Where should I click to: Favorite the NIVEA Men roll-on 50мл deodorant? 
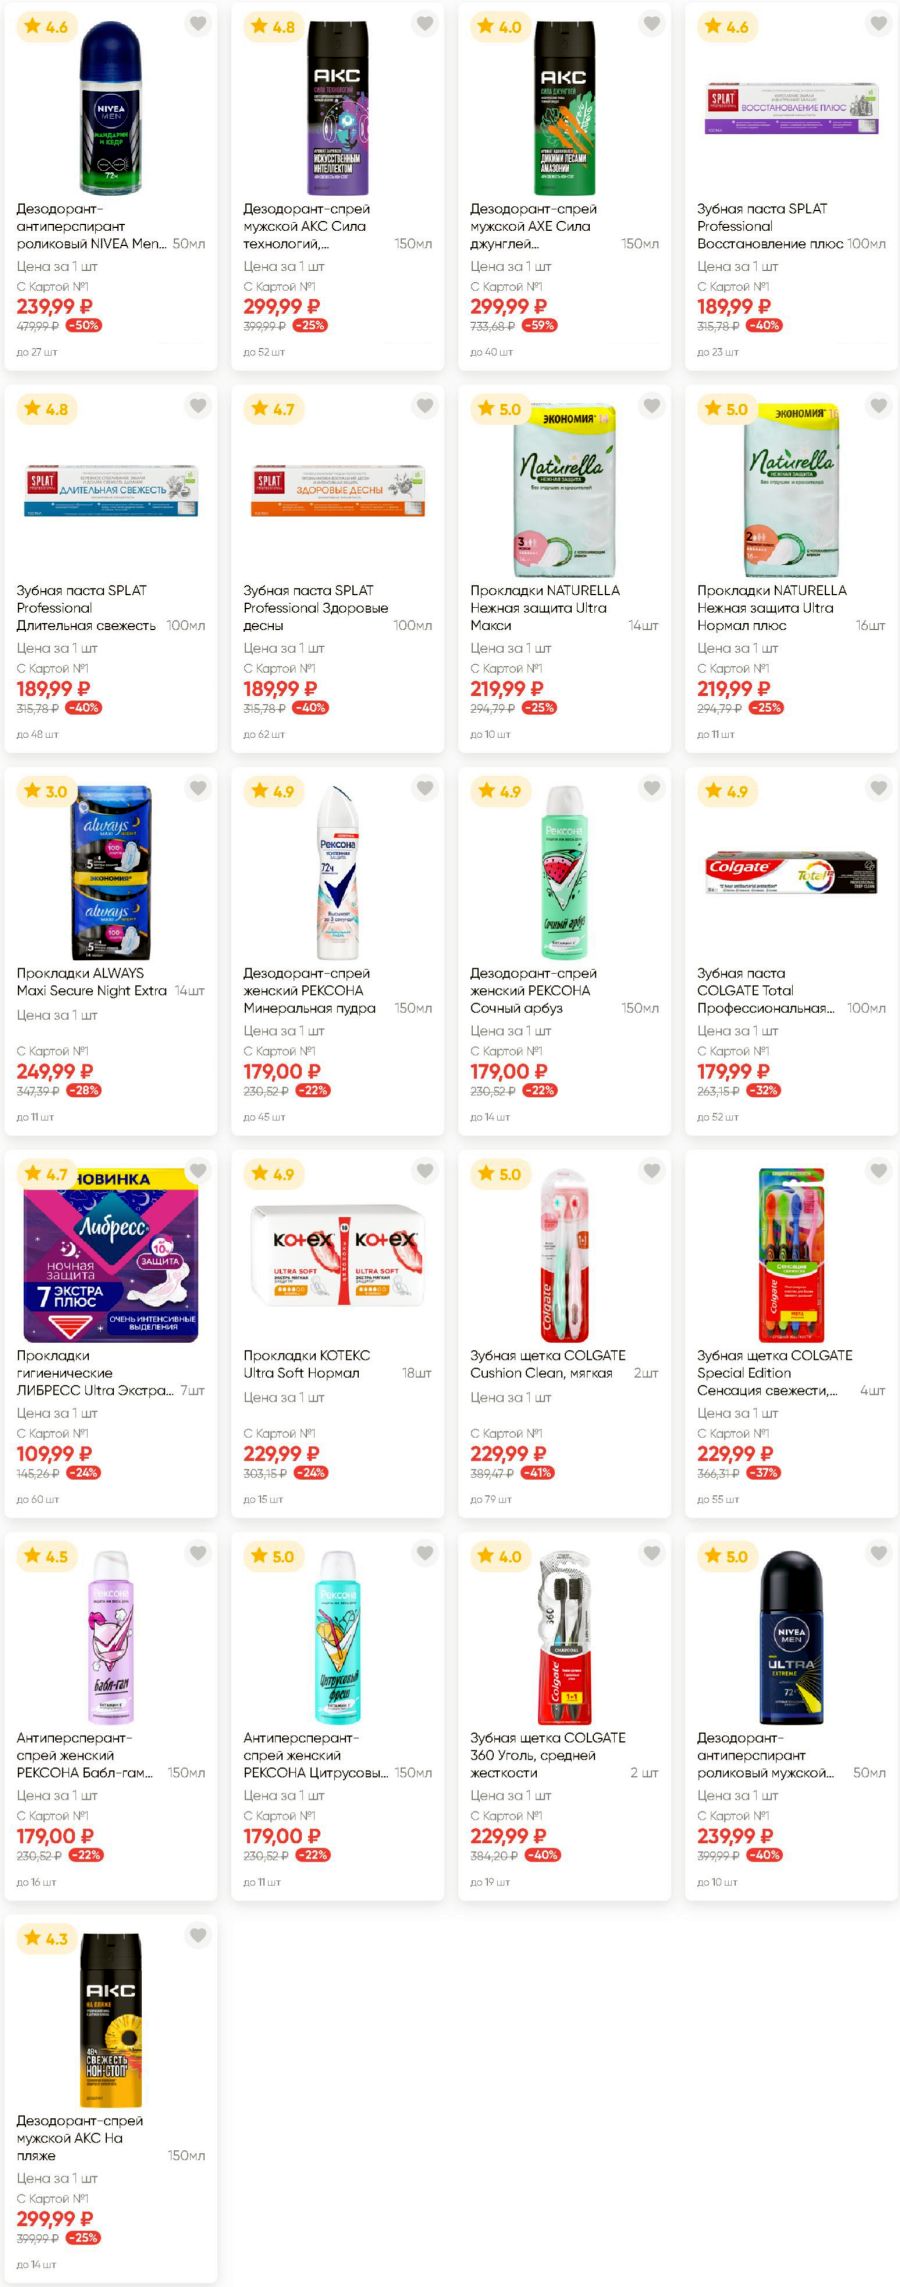click(x=198, y=23)
